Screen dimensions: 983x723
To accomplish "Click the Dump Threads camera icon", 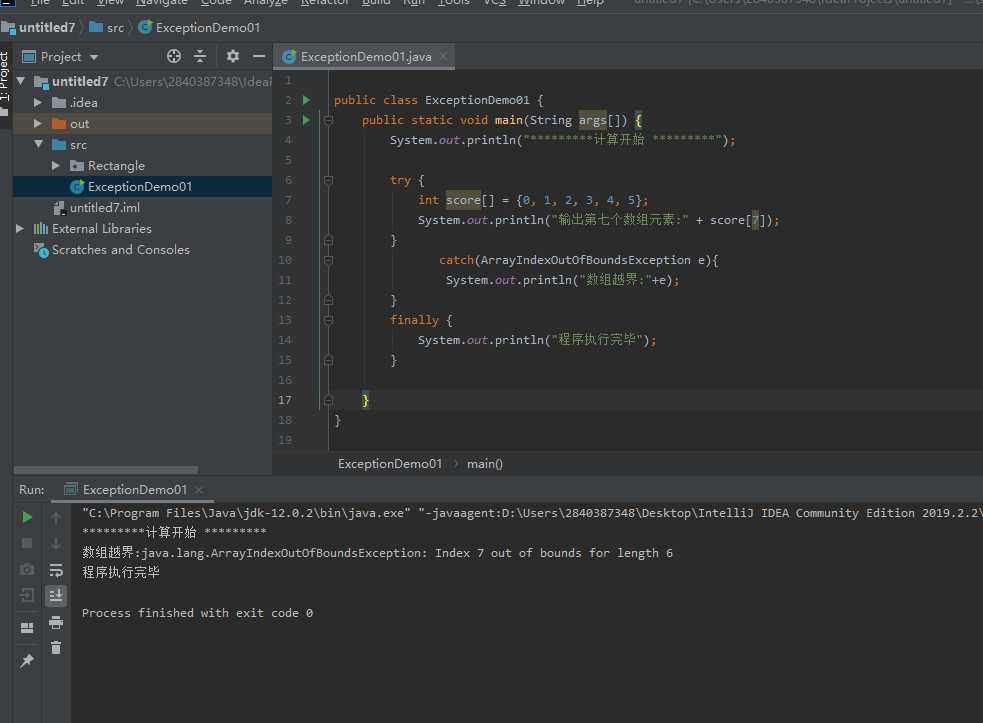I will (x=27, y=569).
